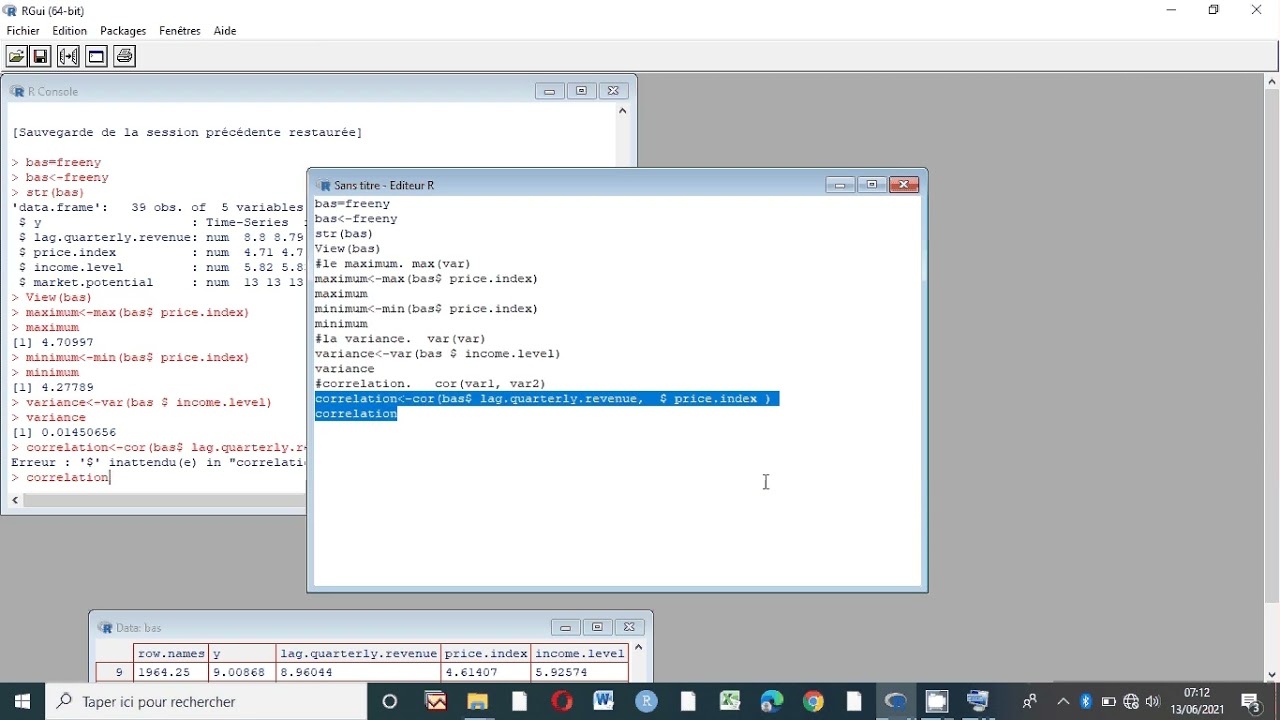Image resolution: width=1280 pixels, height=720 pixels.
Task: Click the R Console scroll-up arrow
Action: pos(622,111)
